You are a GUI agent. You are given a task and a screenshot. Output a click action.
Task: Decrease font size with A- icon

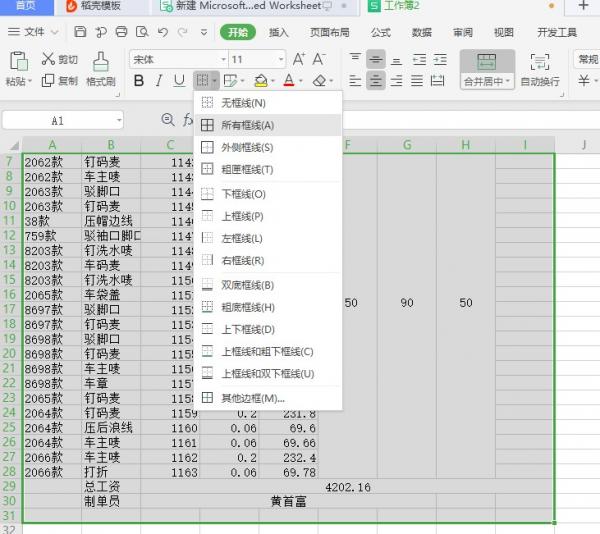[318, 59]
